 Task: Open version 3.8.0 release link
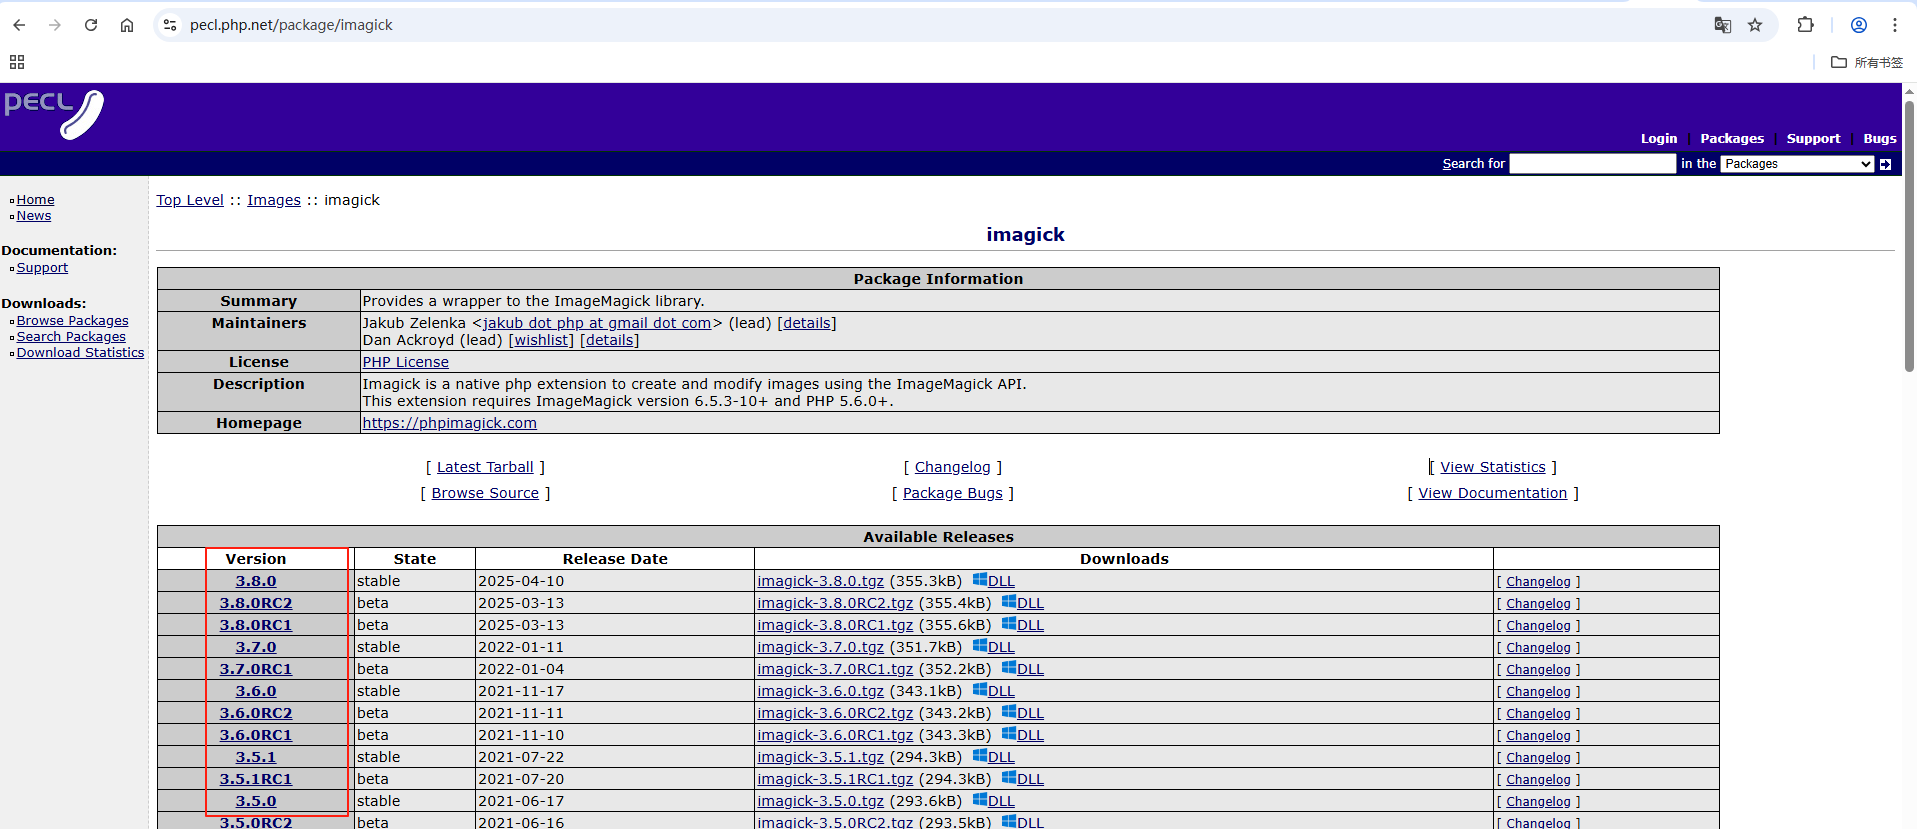click(x=256, y=581)
